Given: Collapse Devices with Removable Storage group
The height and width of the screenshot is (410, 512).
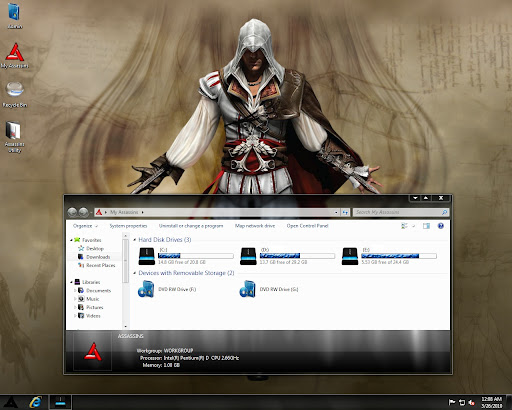Looking at the screenshot, I should click(135, 273).
